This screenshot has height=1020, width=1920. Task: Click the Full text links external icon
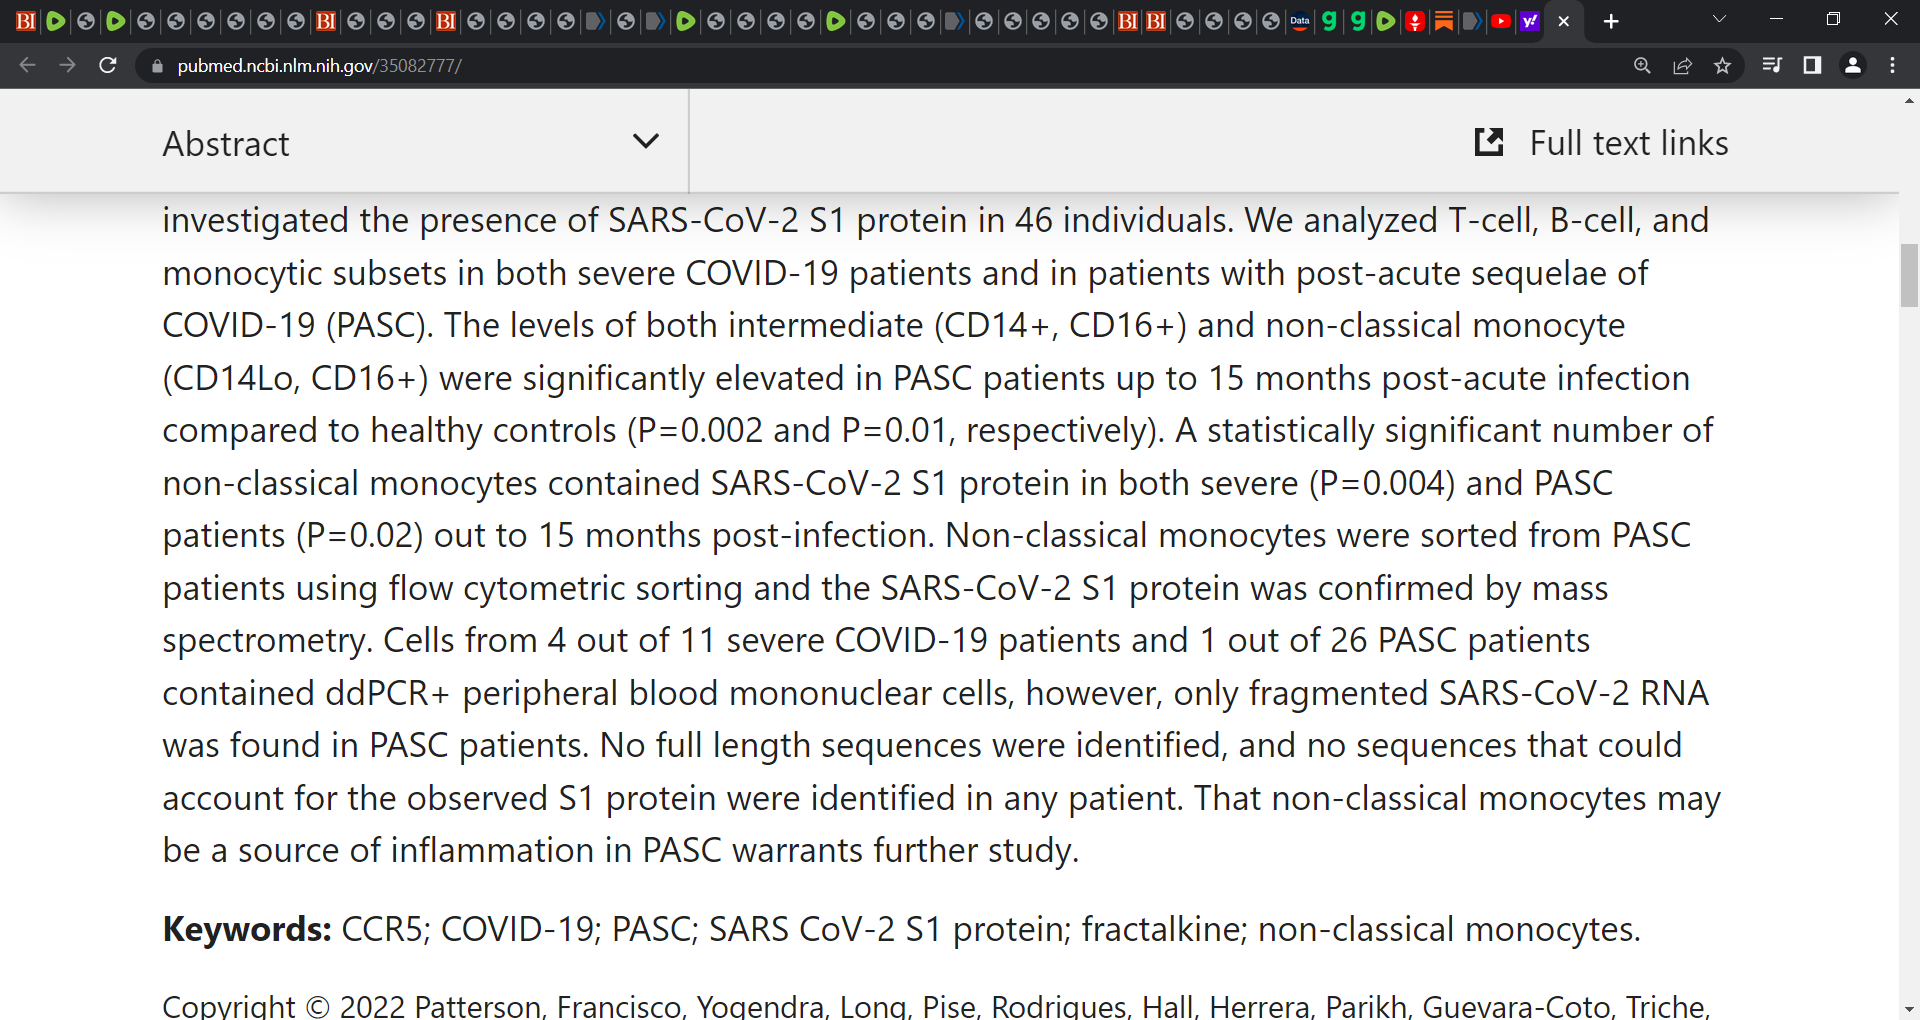pos(1489,142)
